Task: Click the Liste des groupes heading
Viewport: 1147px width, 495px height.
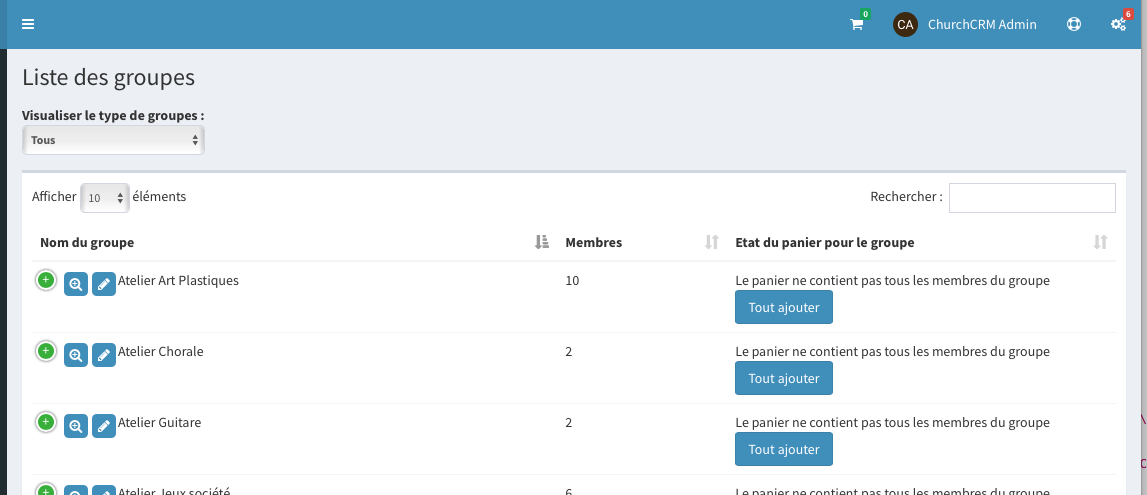Action: tap(108, 78)
